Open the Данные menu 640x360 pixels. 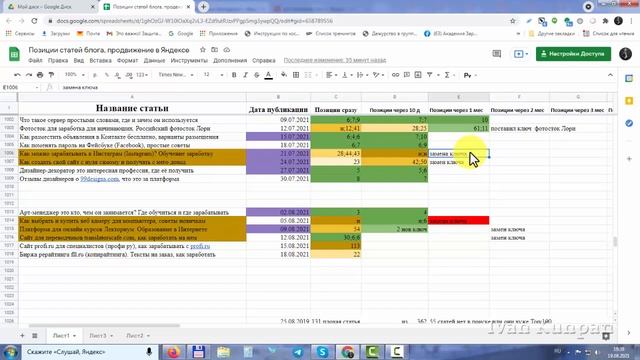[154, 60]
